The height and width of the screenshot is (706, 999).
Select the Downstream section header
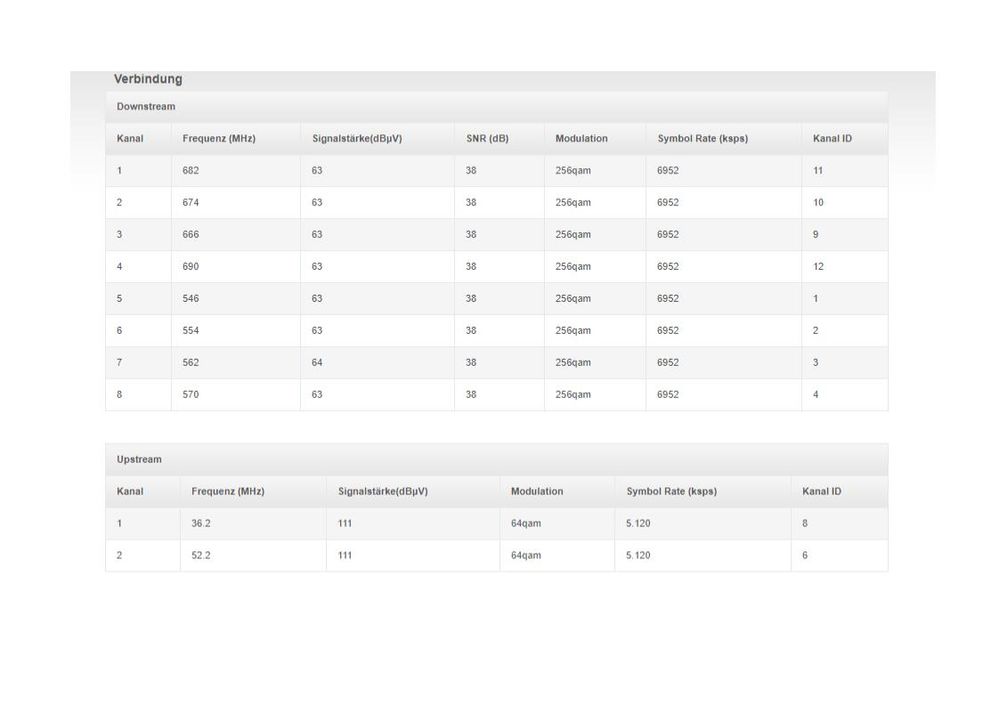(496, 106)
